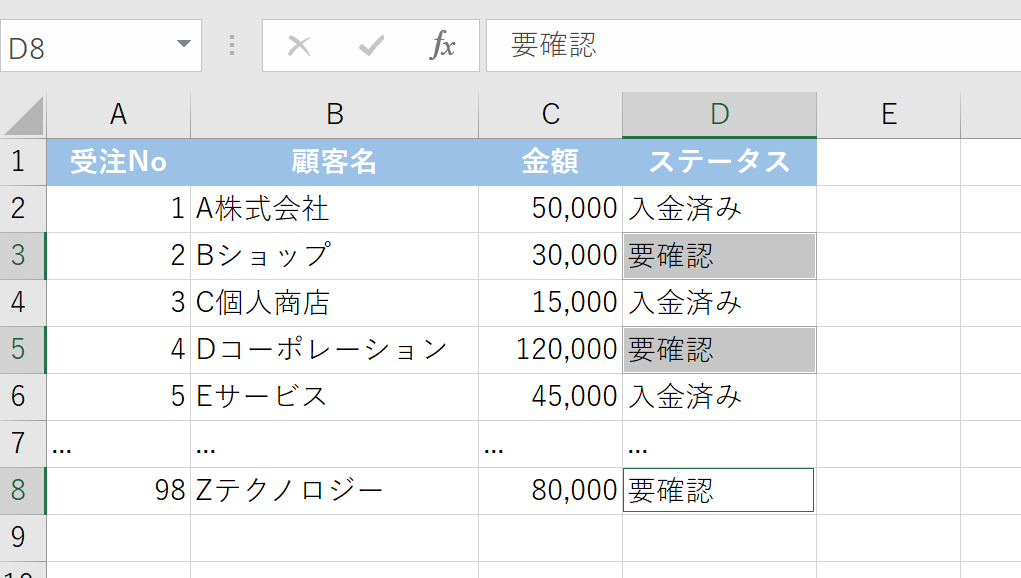Expand the Name Box dropdown arrow
The image size is (1021, 578).
point(183,45)
